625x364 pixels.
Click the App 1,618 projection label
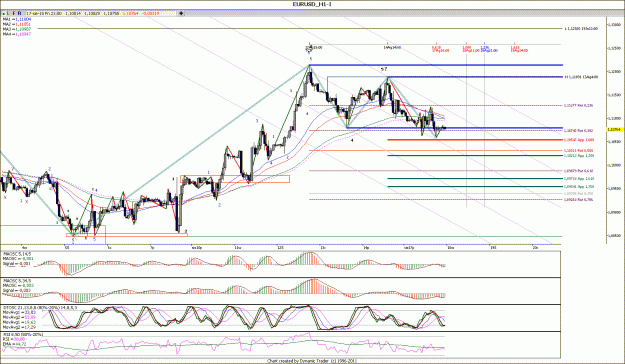[579, 179]
